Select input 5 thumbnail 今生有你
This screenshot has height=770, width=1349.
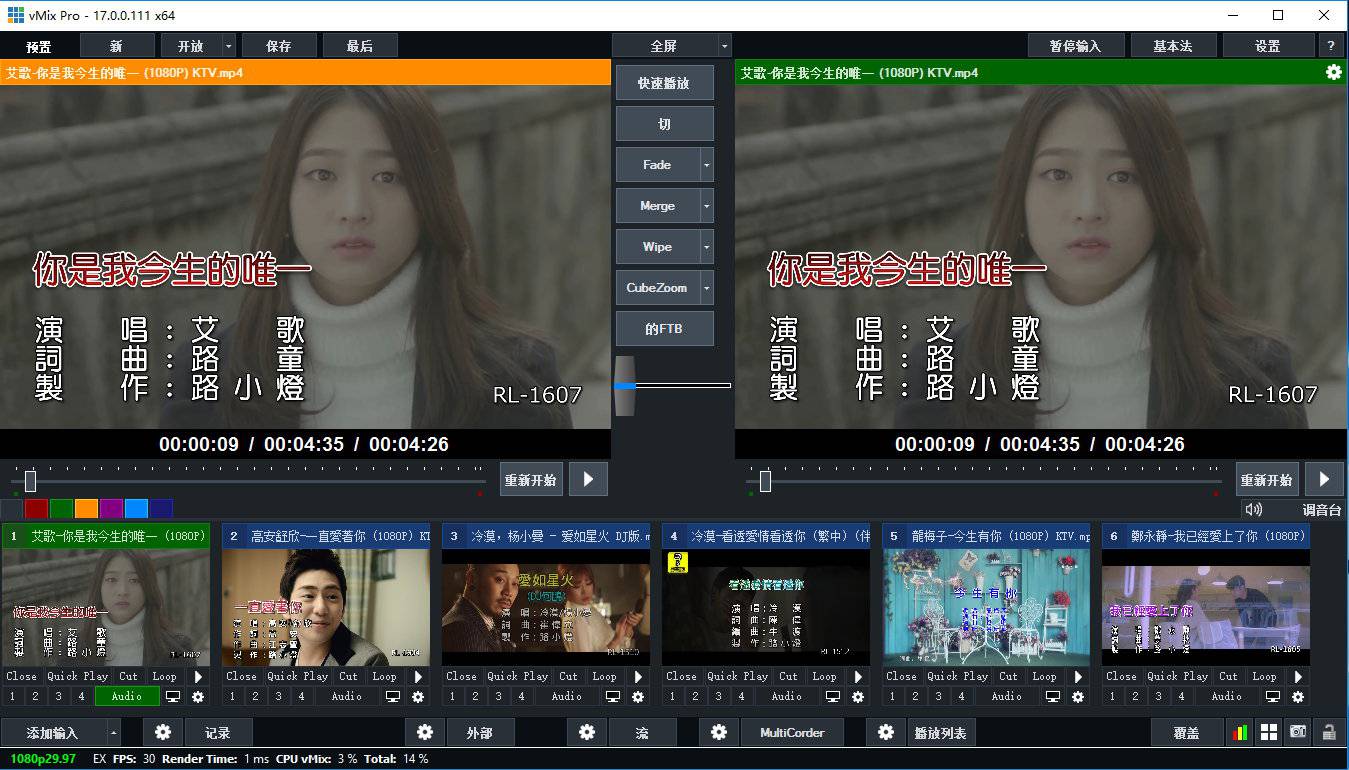[986, 607]
